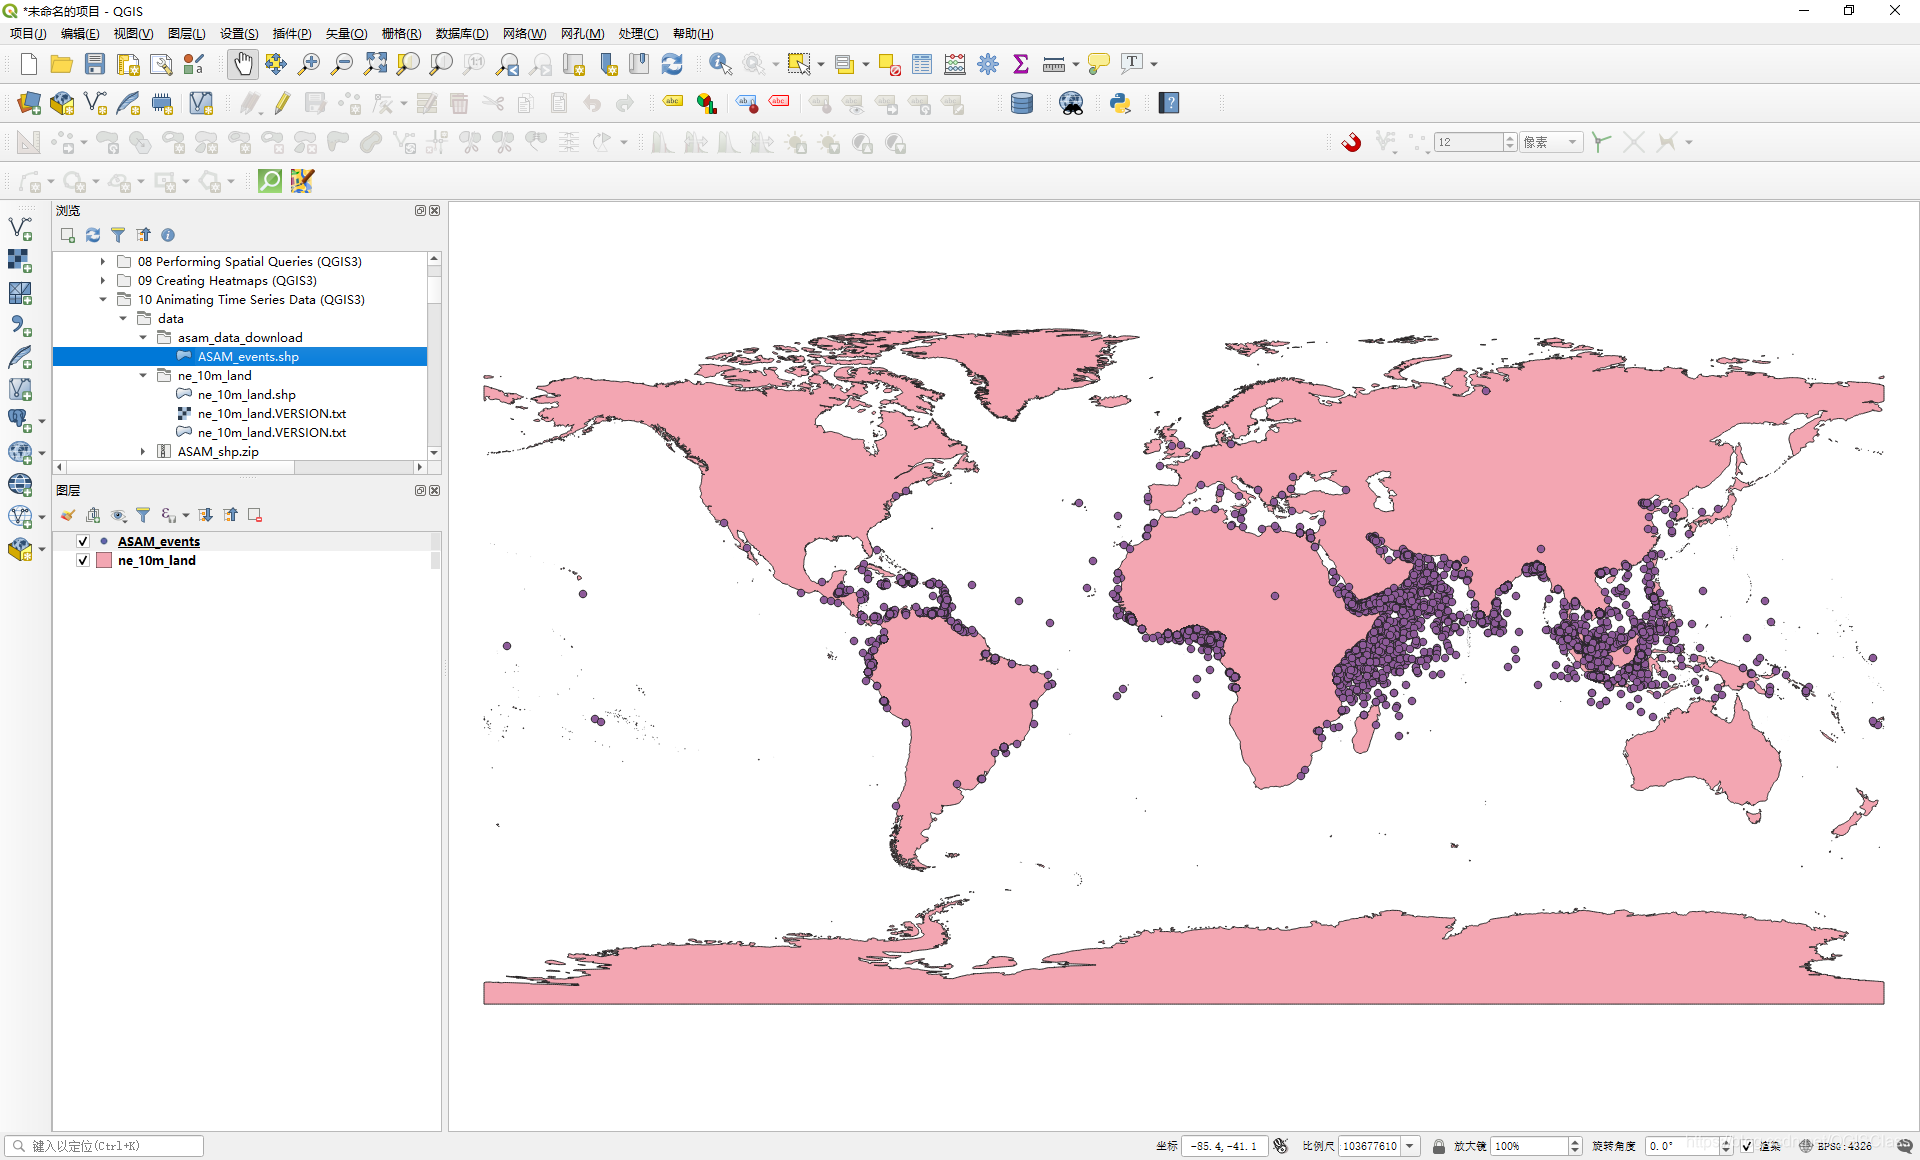Select the Pan Map hand tool
The height and width of the screenshot is (1160, 1920).
coord(243,64)
